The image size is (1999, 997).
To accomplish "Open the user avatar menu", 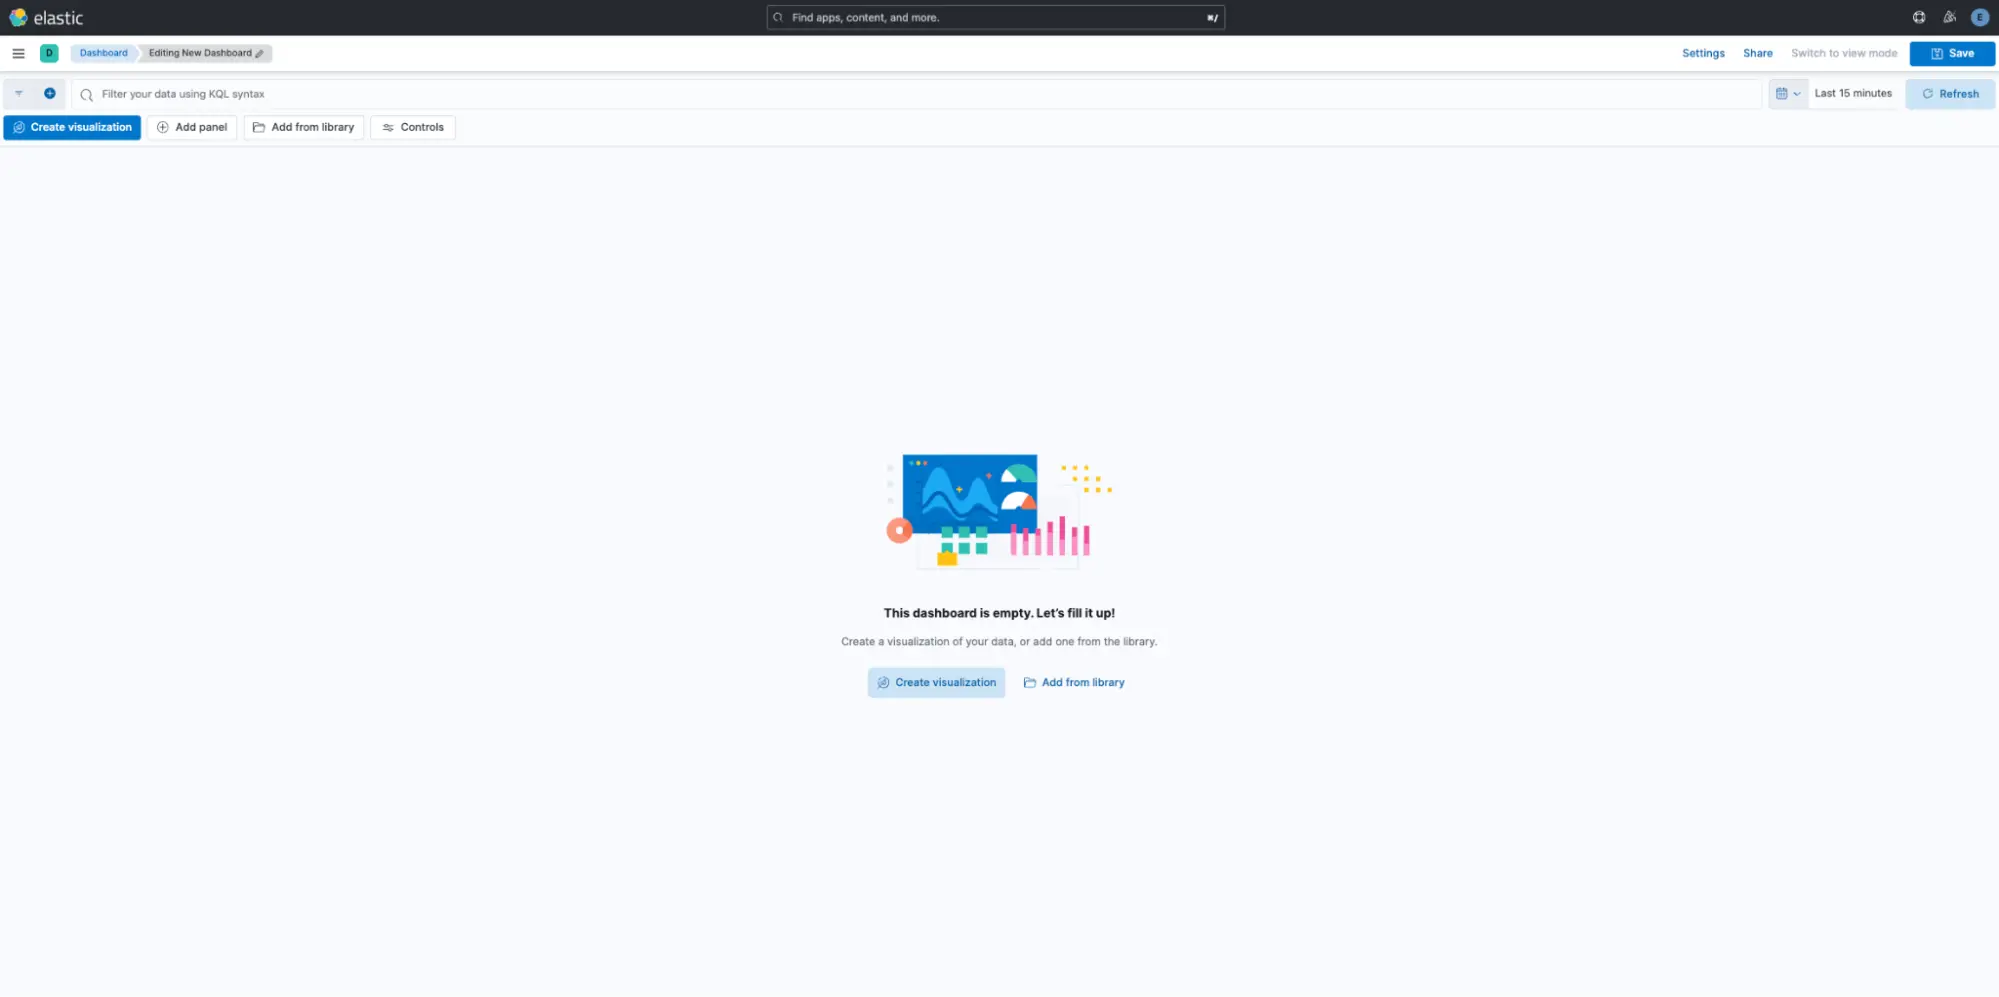I will point(1979,17).
